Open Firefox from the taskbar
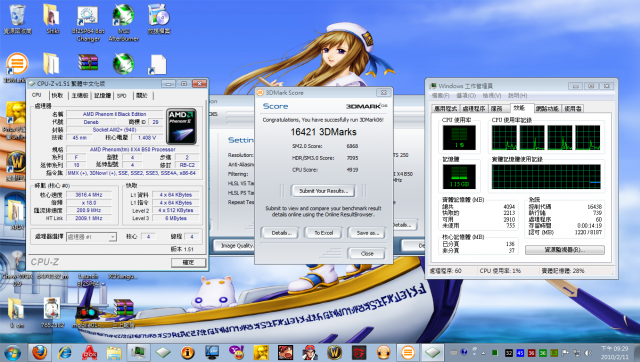 coord(40,352)
